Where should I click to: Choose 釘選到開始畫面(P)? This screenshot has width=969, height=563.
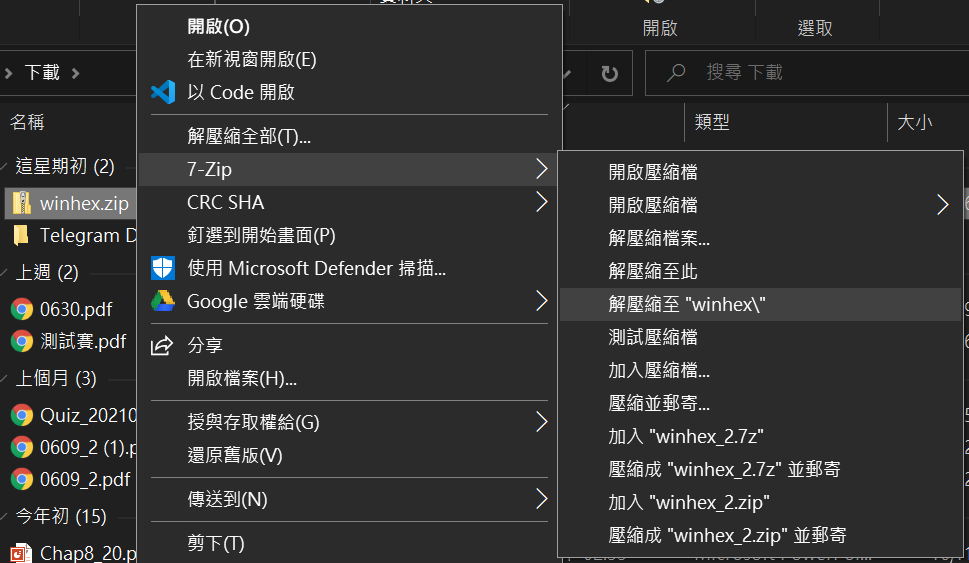point(349,235)
